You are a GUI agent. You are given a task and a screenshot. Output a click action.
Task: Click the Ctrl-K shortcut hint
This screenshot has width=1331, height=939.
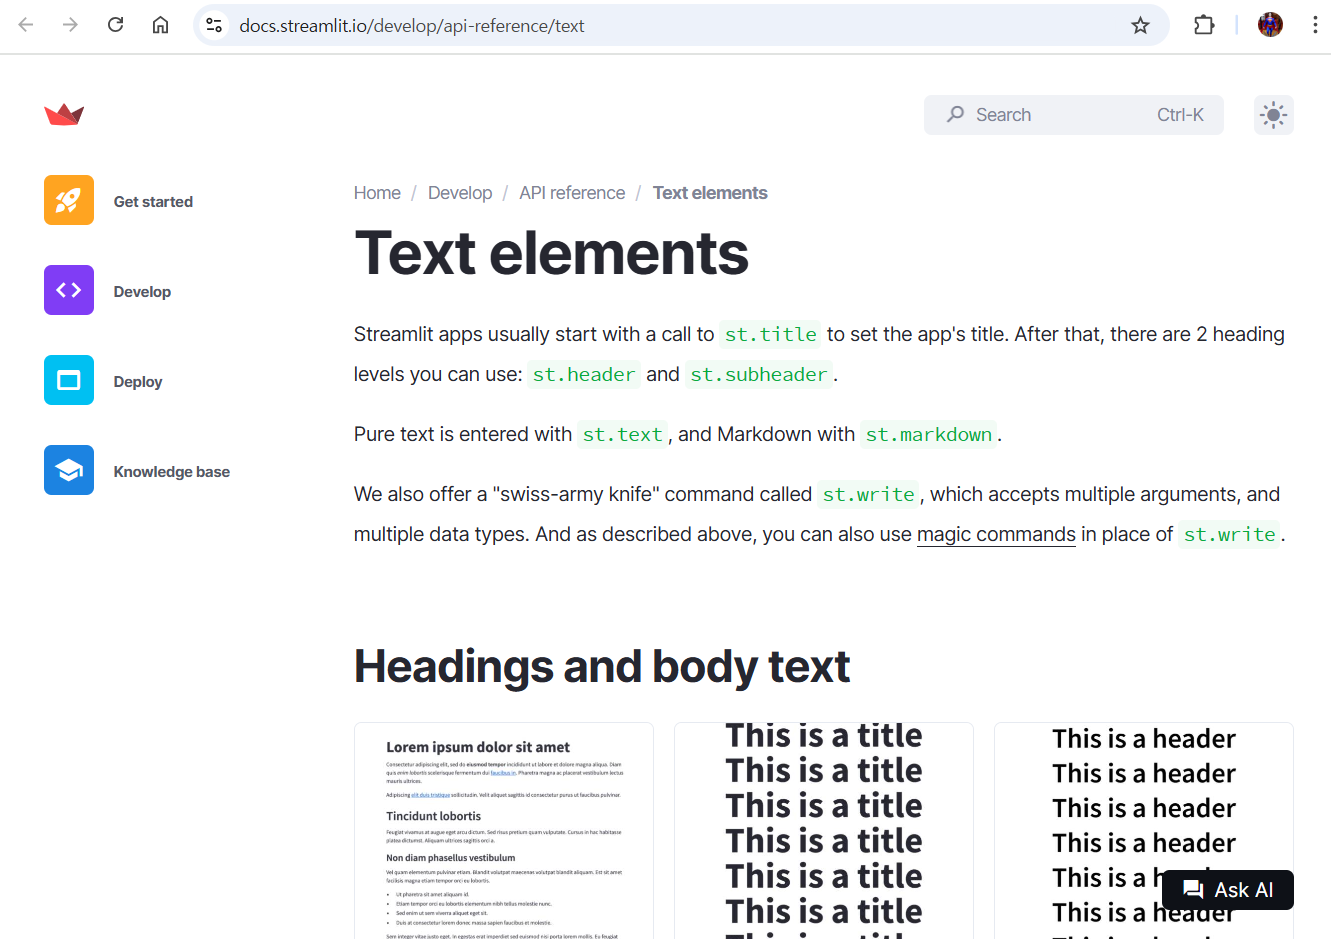pos(1180,115)
